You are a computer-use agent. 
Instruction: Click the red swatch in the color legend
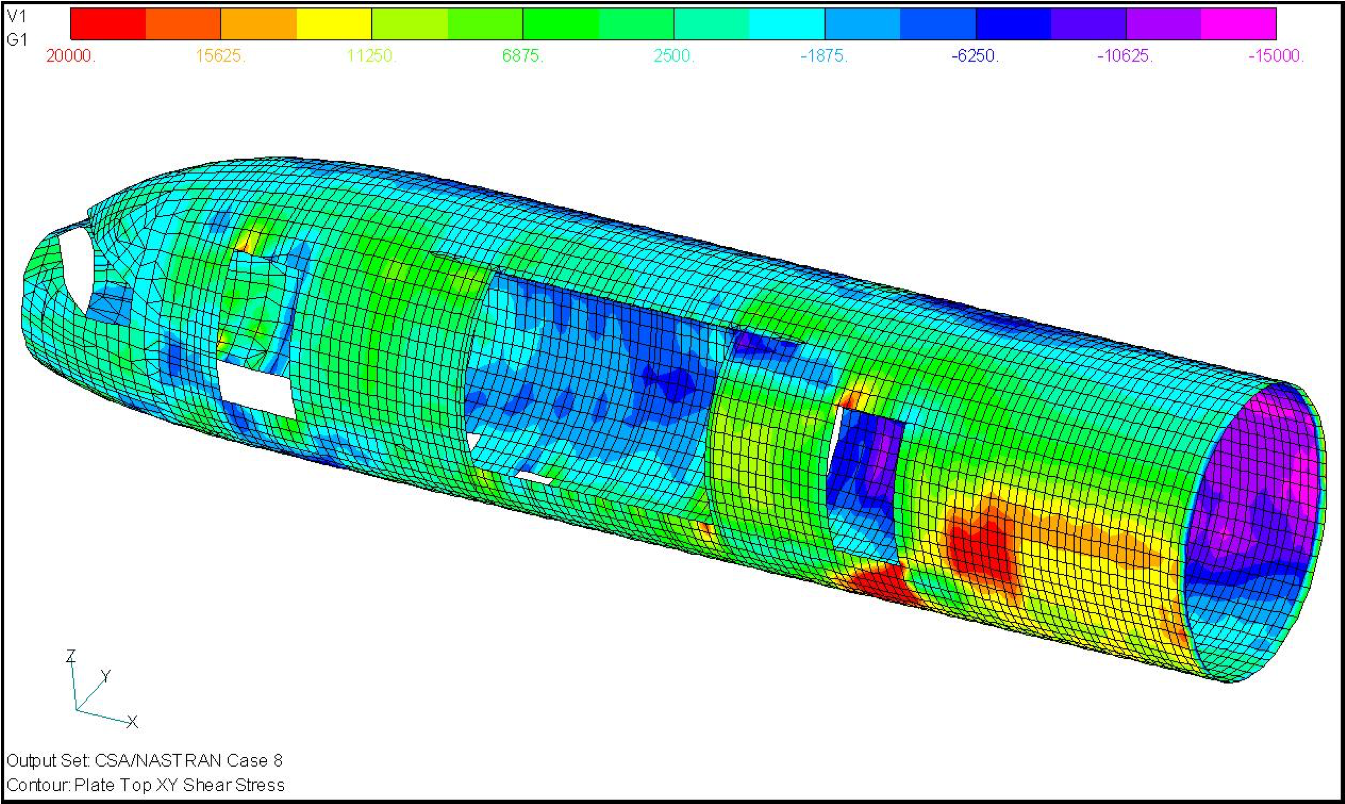point(108,23)
